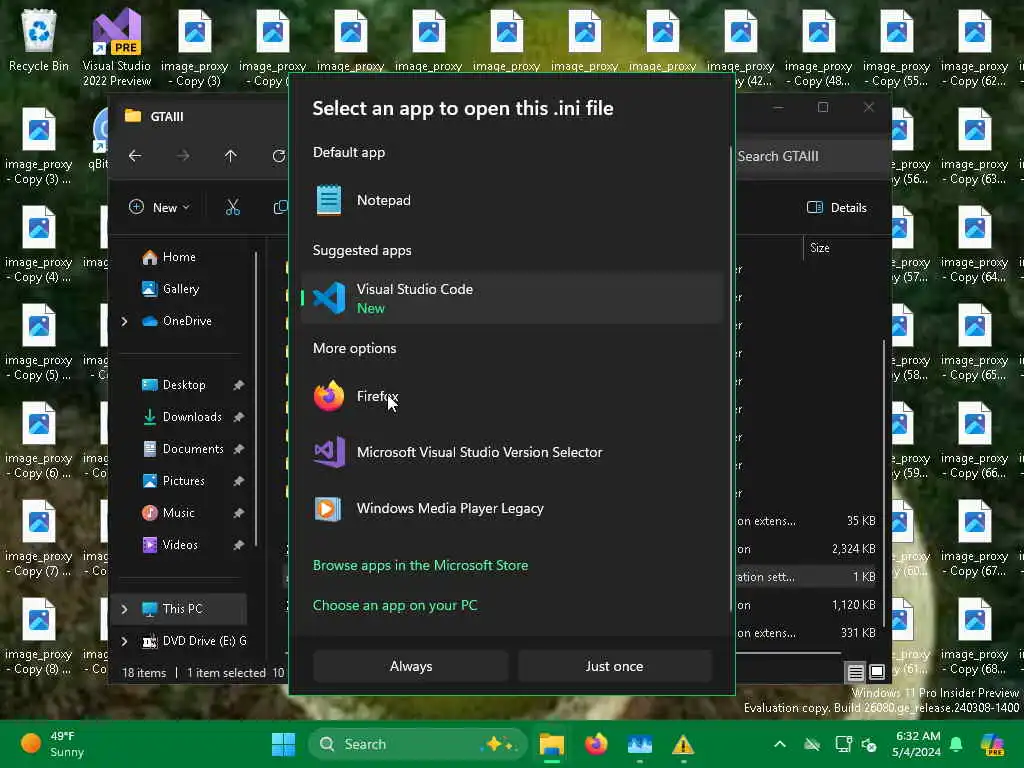This screenshot has height=768, width=1024.
Task: Select This PC in the navigation pane
Action: 182,609
